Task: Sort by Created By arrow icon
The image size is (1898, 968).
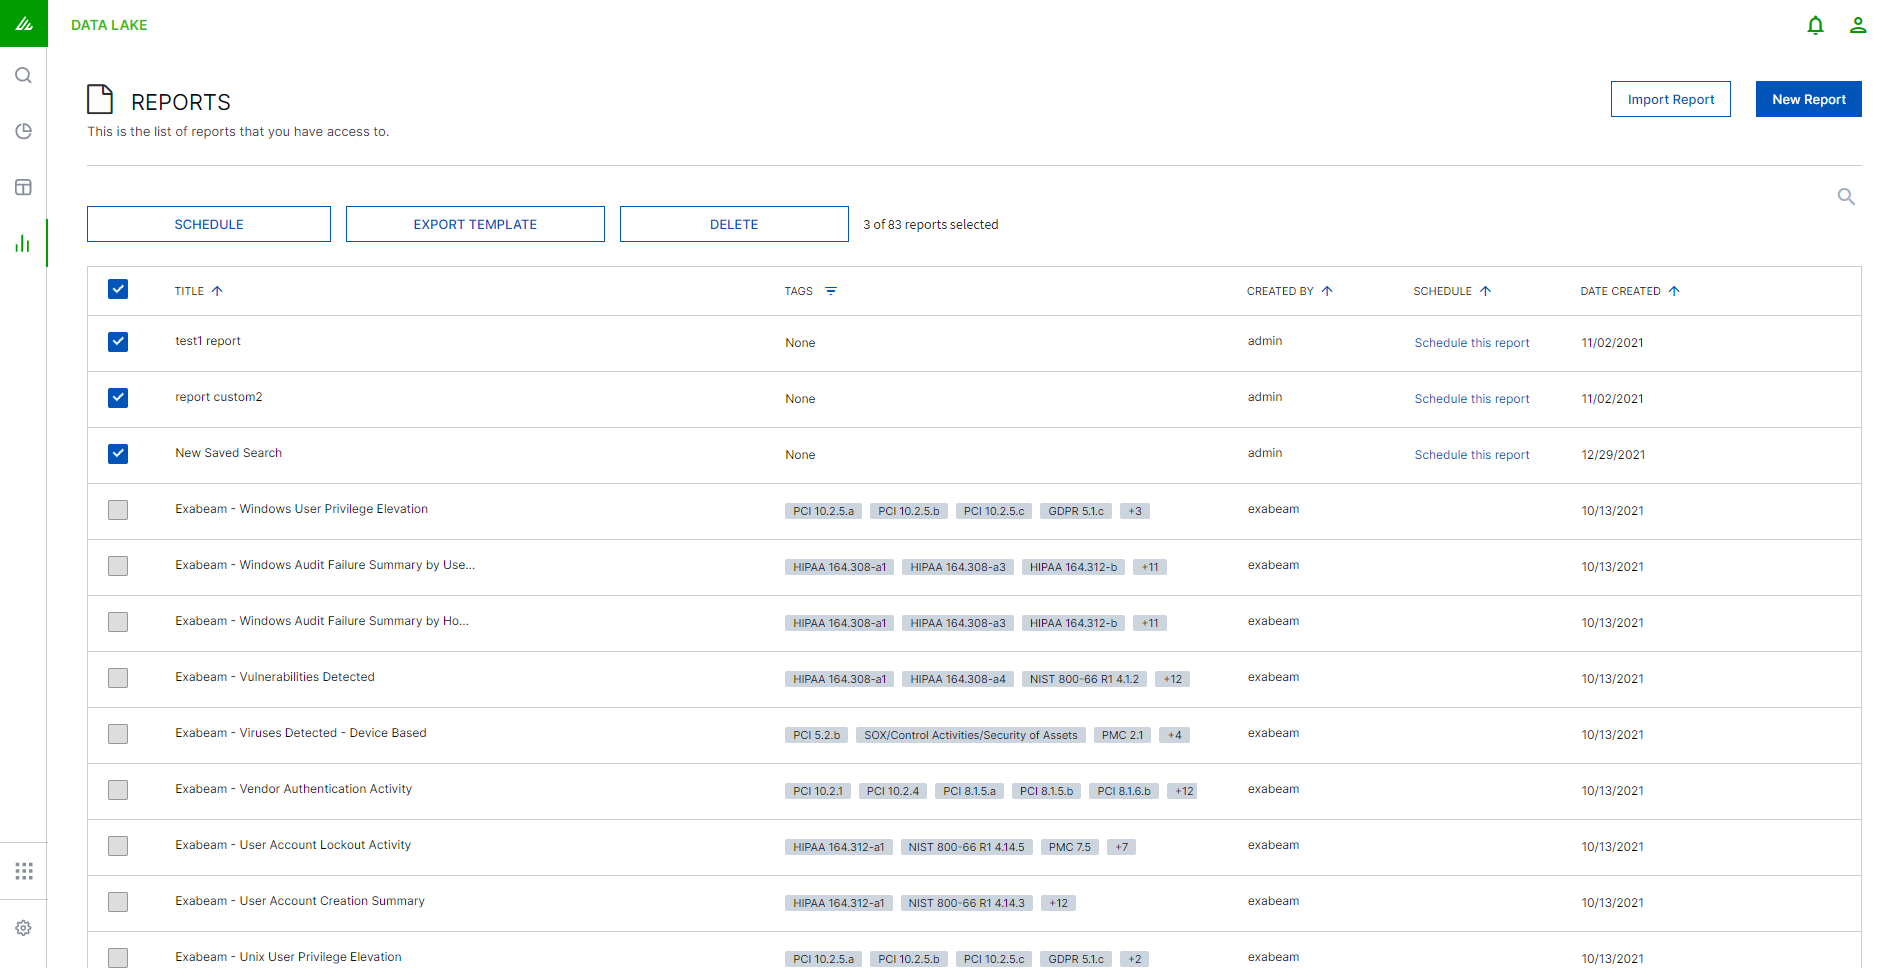Action: (1327, 291)
